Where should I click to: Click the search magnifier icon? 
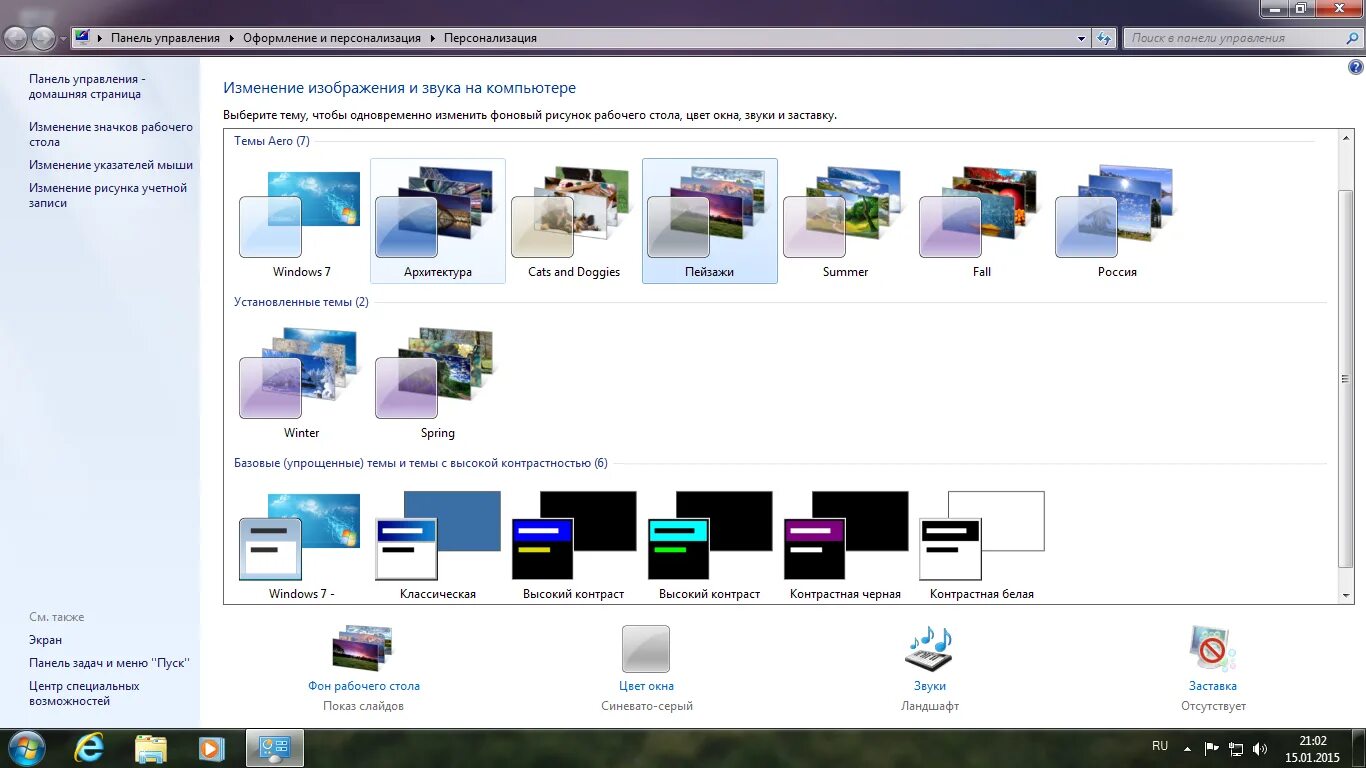tap(1352, 38)
